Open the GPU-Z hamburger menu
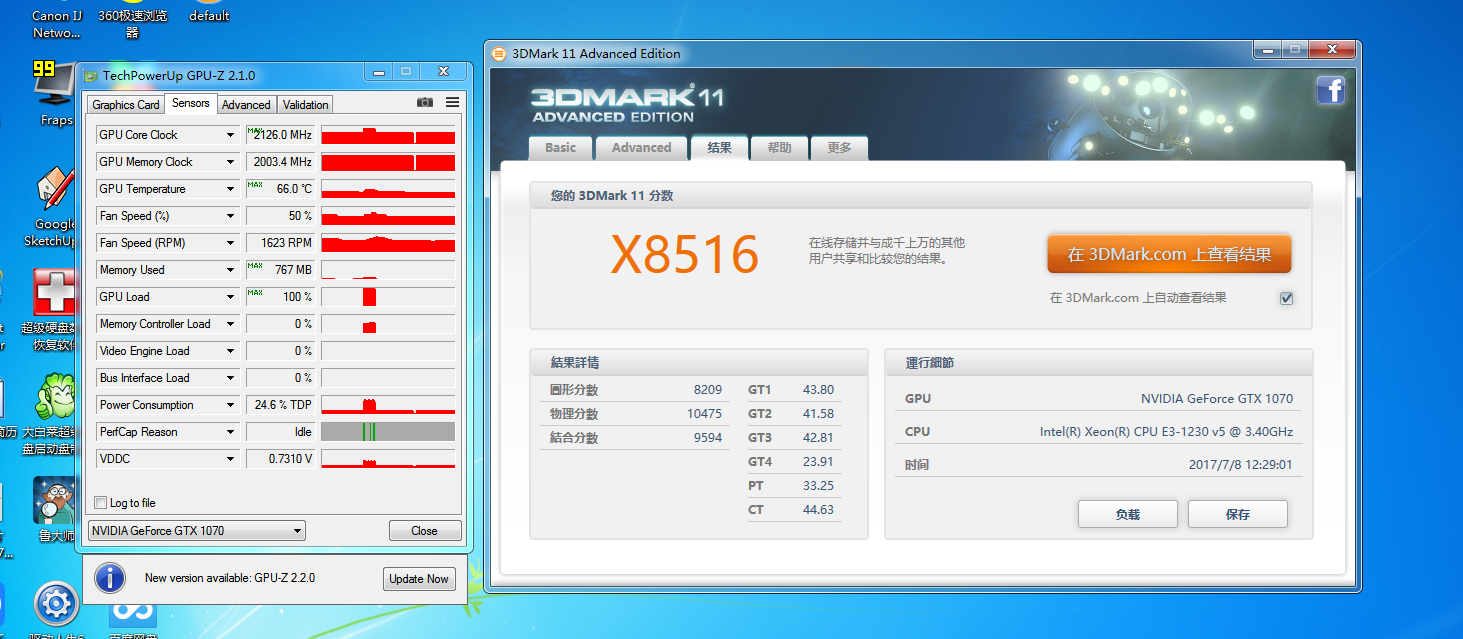 [x=452, y=103]
